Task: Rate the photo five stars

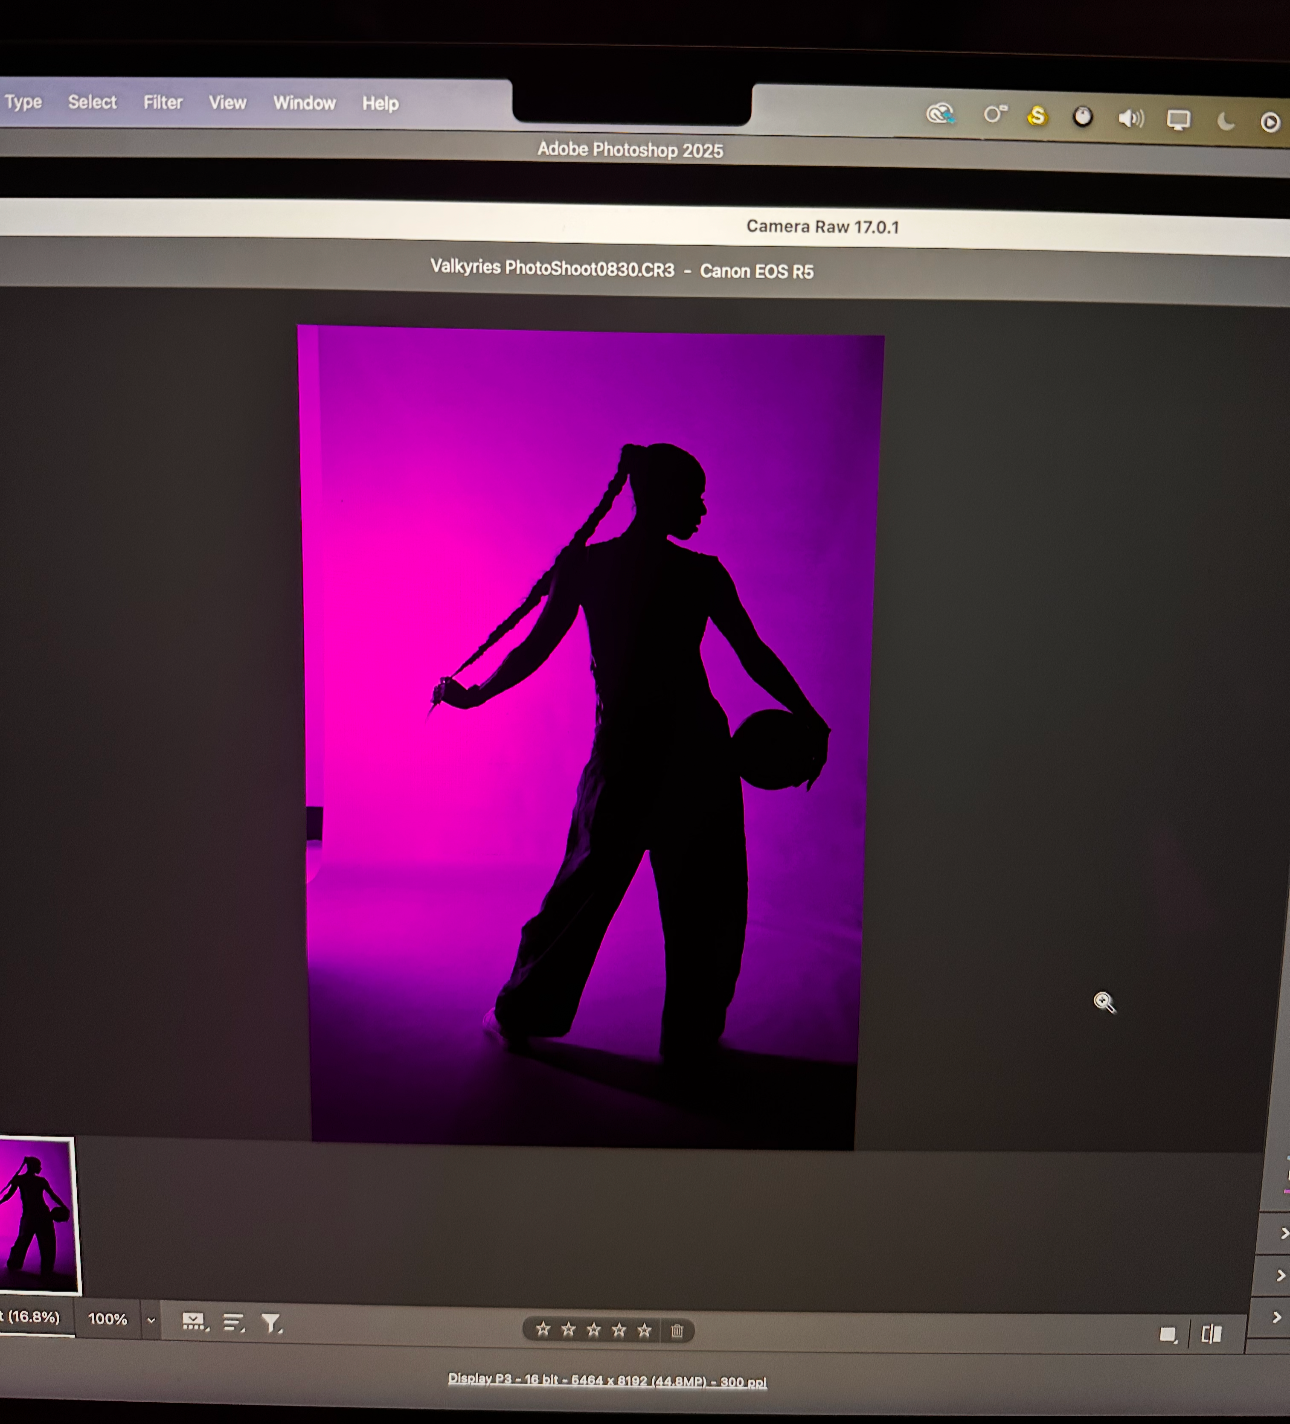Action: click(645, 1330)
